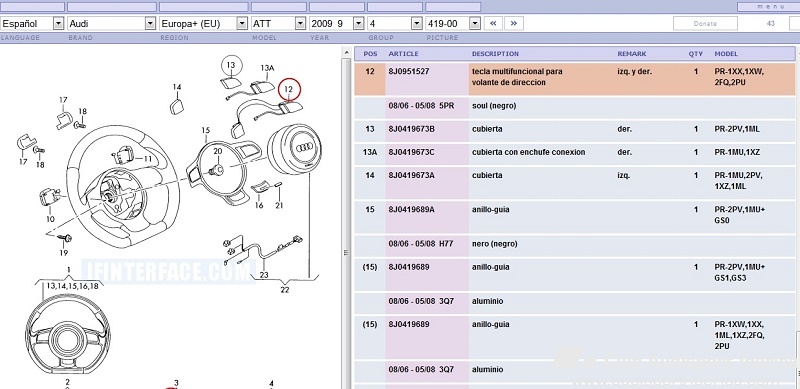This screenshot has width=800, height=389.
Task: Open the Picture dropdown showing 419-00
Action: tap(453, 23)
